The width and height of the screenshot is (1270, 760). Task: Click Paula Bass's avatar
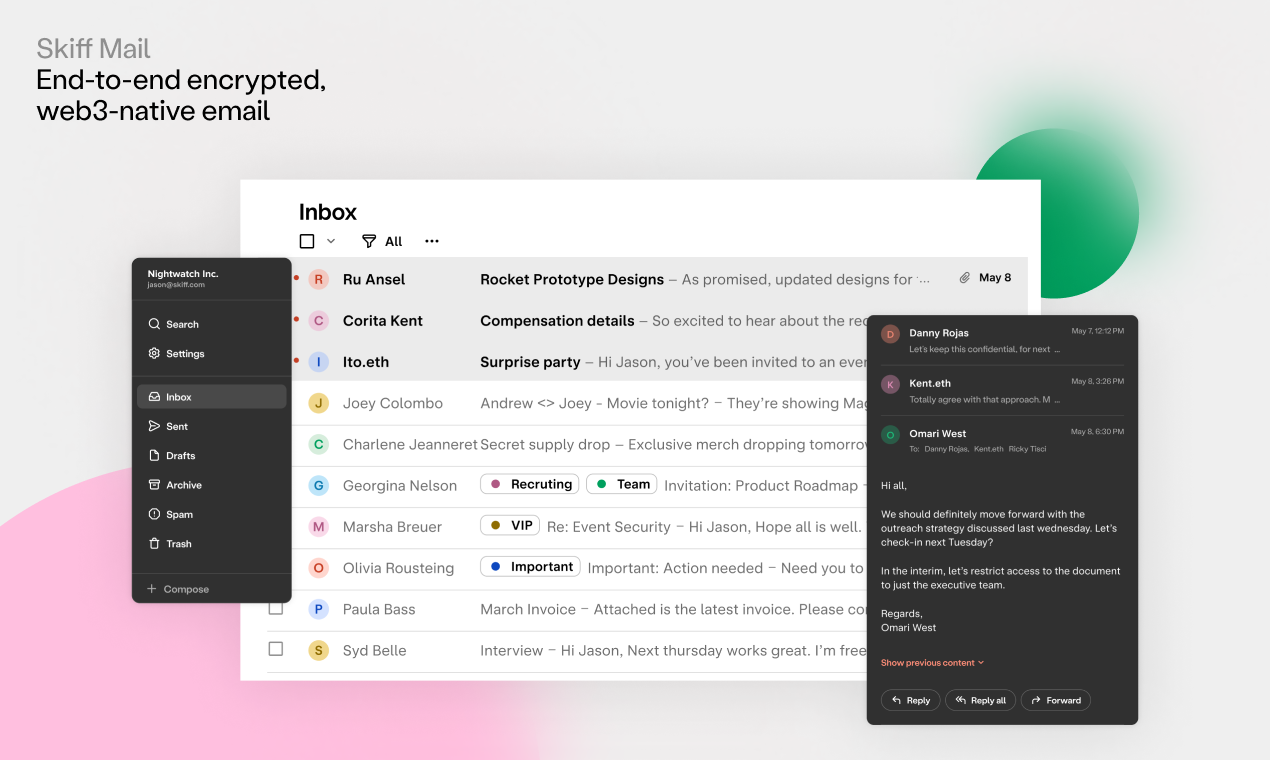(319, 609)
